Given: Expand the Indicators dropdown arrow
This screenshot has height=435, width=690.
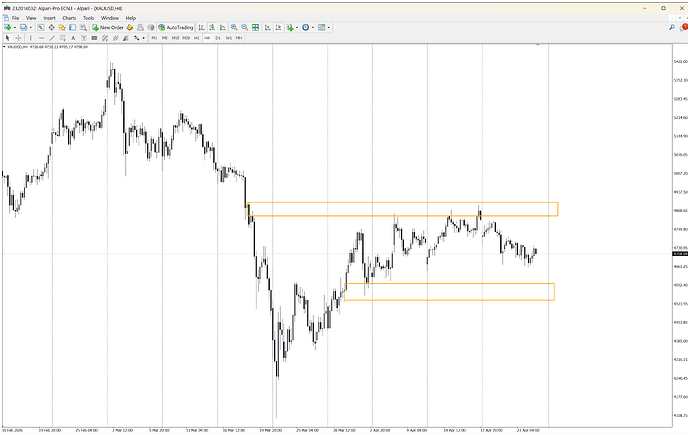Looking at the screenshot, I should [297, 27].
